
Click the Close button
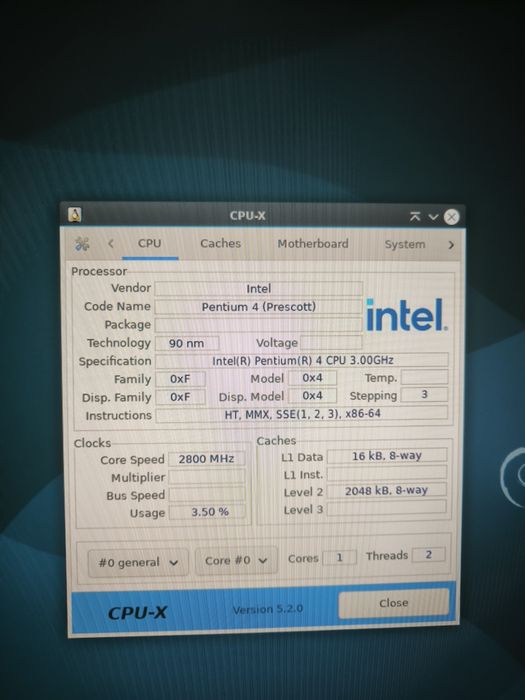(x=393, y=603)
